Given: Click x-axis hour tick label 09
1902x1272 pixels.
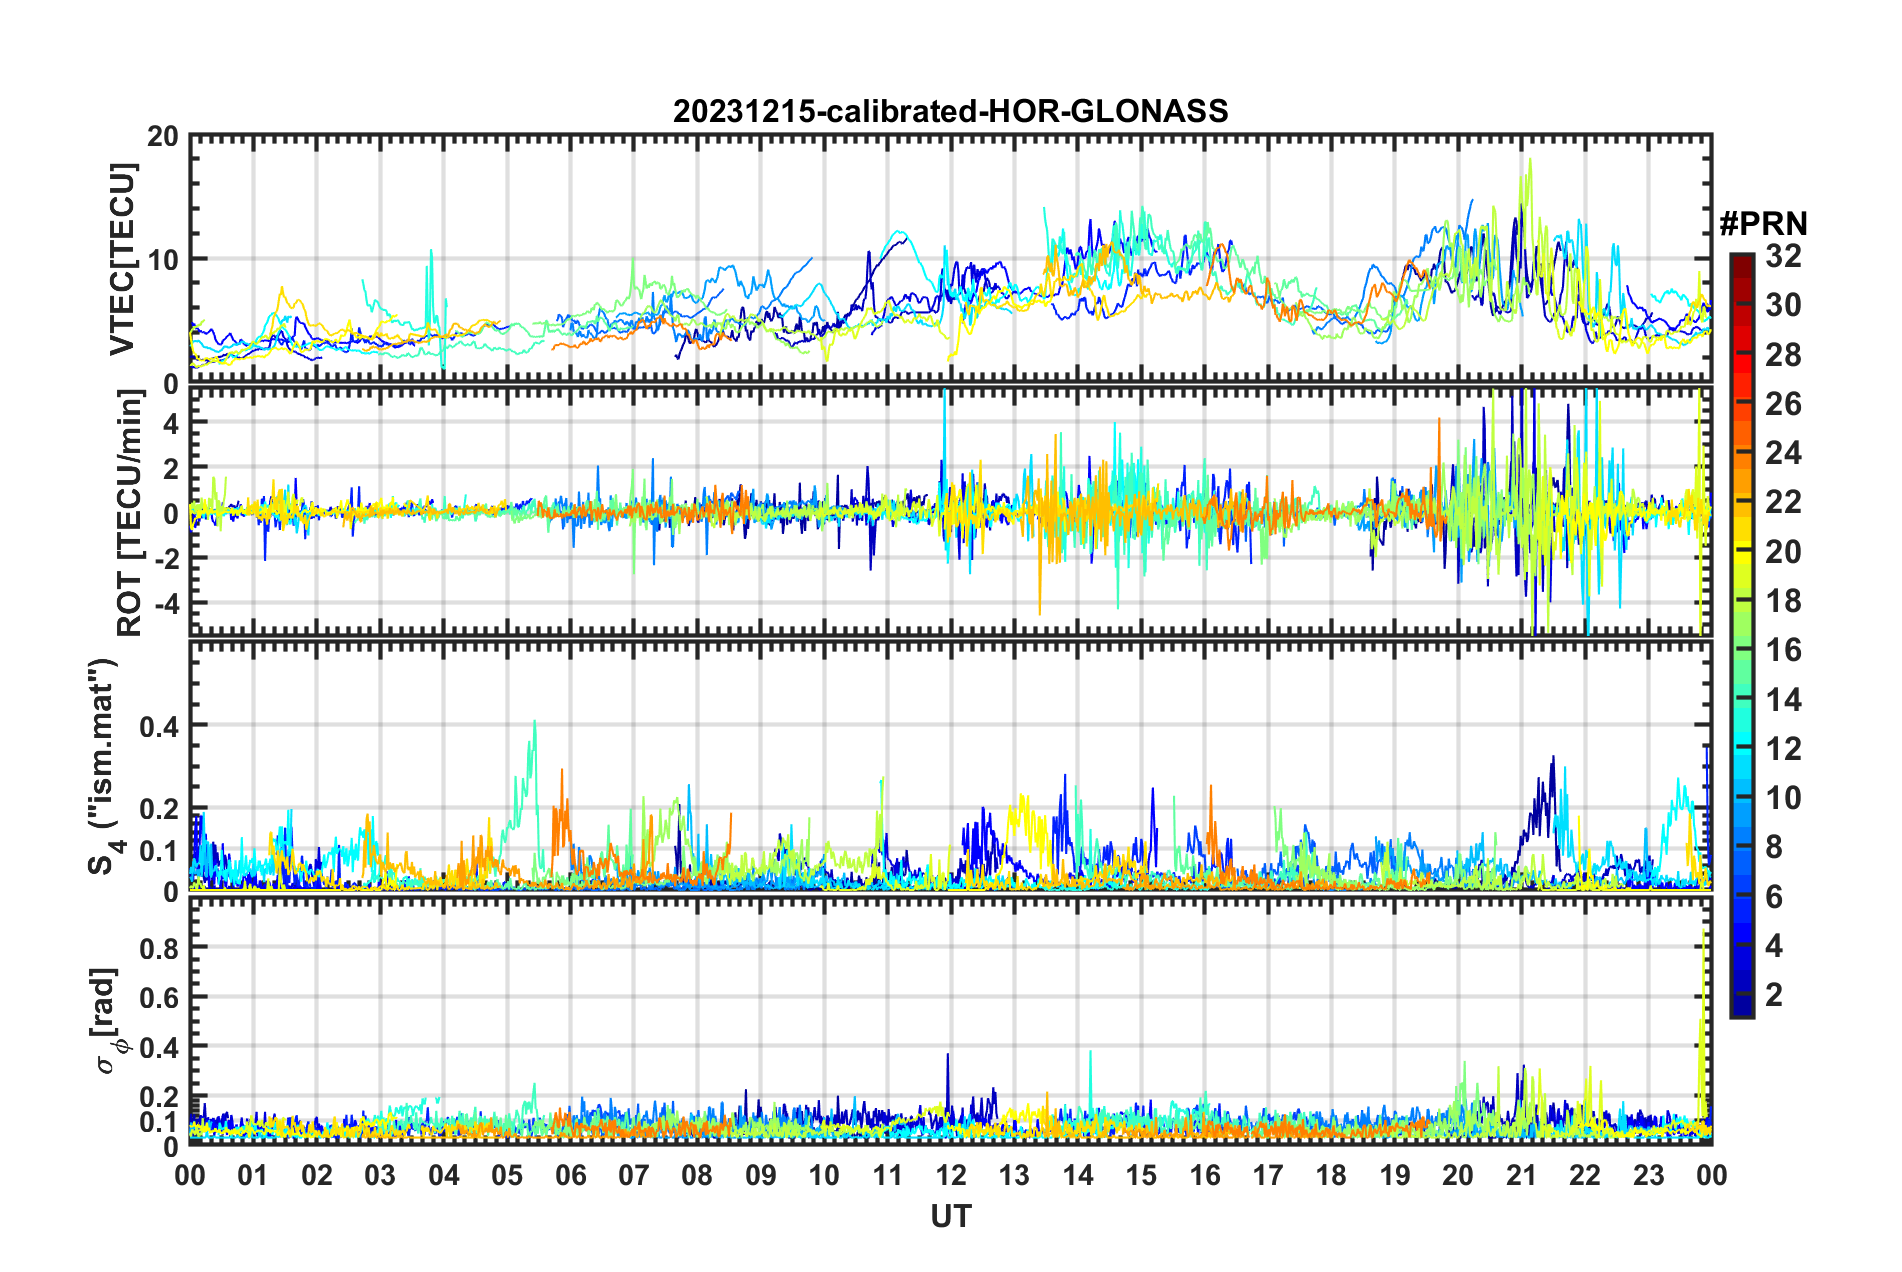Looking at the screenshot, I should [761, 1175].
